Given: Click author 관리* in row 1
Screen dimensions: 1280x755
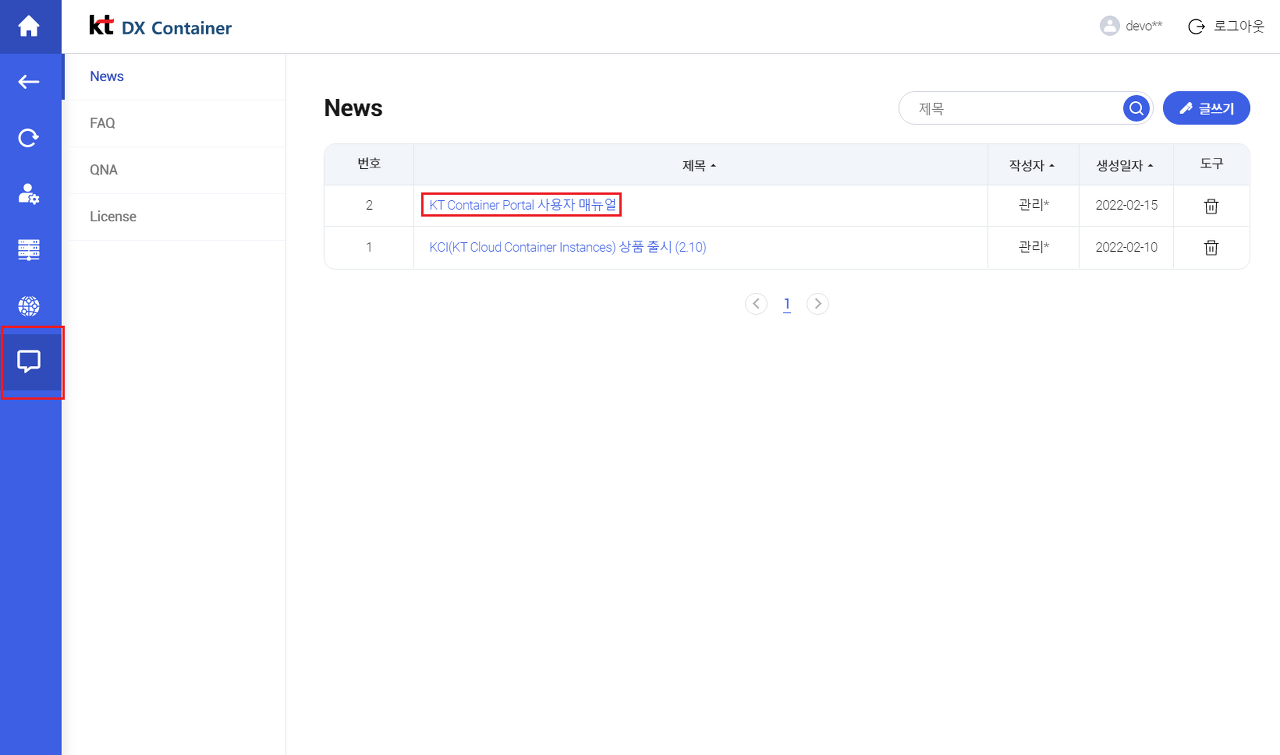Looking at the screenshot, I should (x=1033, y=247).
